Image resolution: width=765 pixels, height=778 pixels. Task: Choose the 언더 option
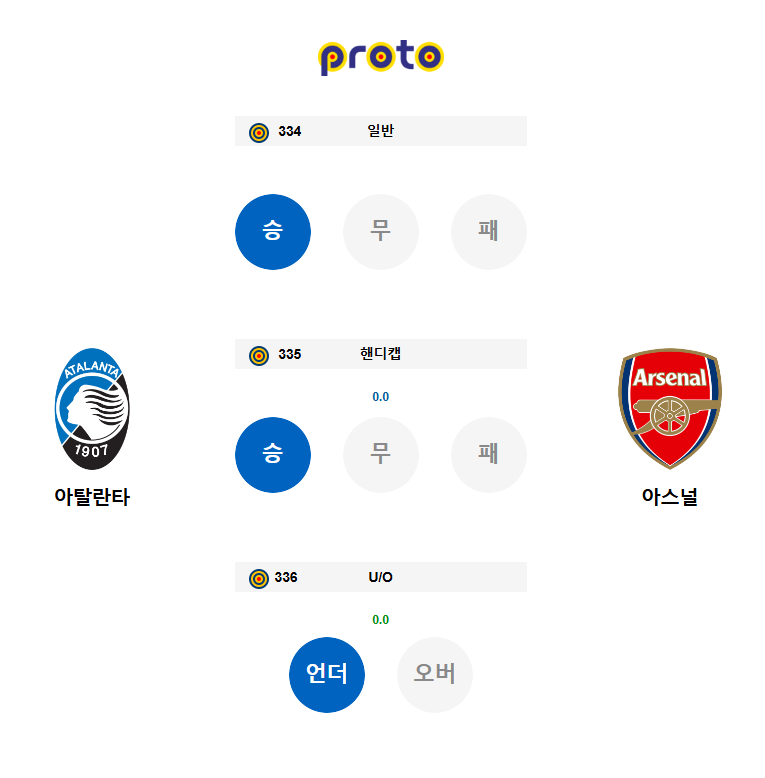pos(327,675)
